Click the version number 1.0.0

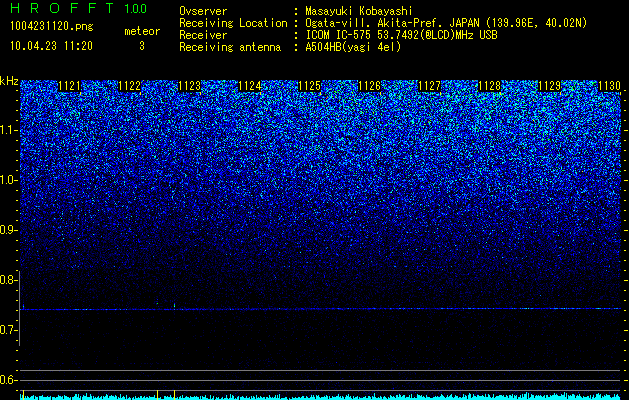click(135, 8)
